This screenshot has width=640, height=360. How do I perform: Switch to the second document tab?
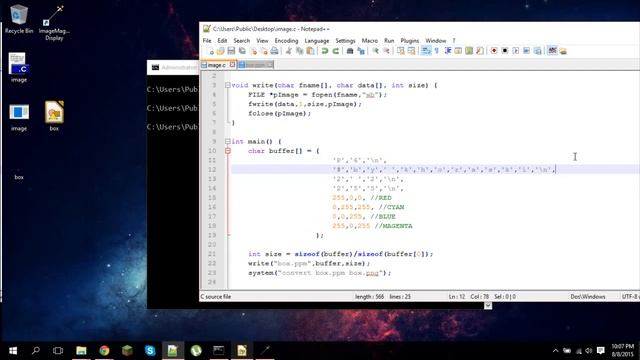point(256,65)
